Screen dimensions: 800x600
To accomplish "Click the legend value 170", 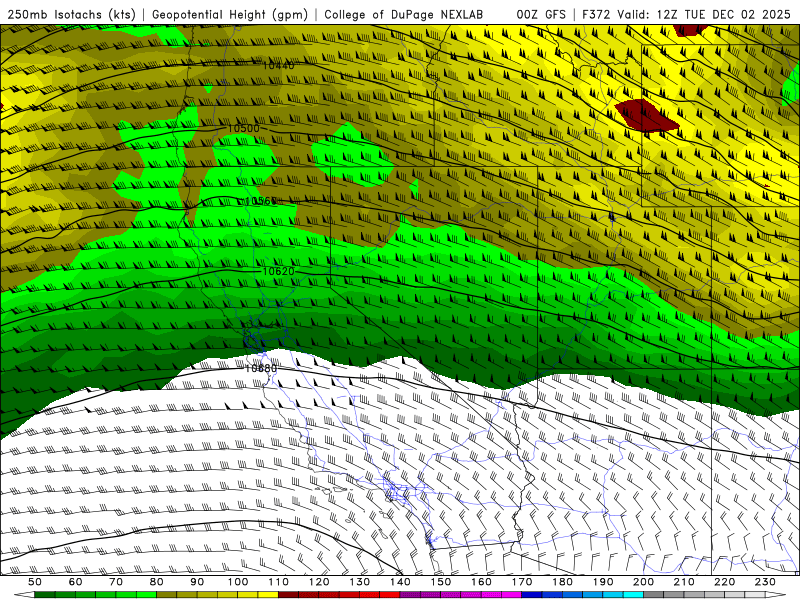I will 522,582.
